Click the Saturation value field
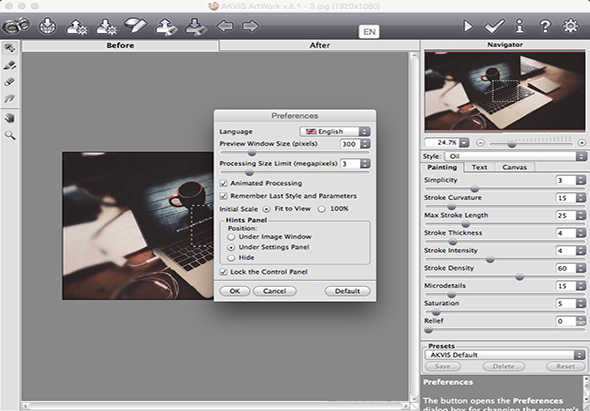Screen dimensions: 590x411 tap(566, 303)
